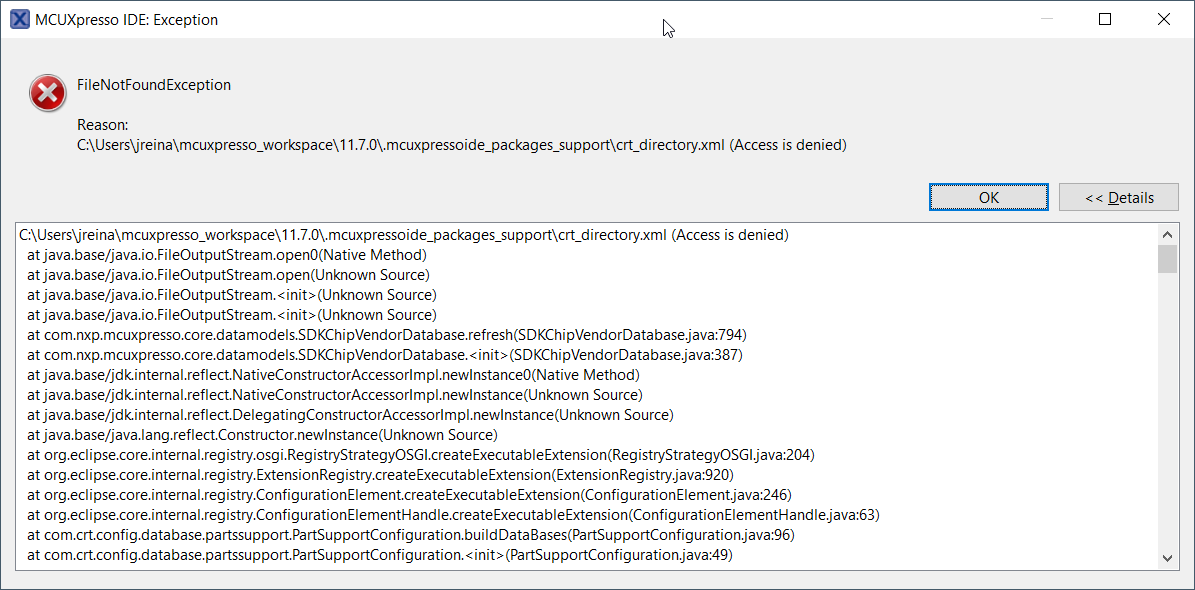1195x590 pixels.
Task: Collapse details with the << Details button
Action: point(1118,196)
